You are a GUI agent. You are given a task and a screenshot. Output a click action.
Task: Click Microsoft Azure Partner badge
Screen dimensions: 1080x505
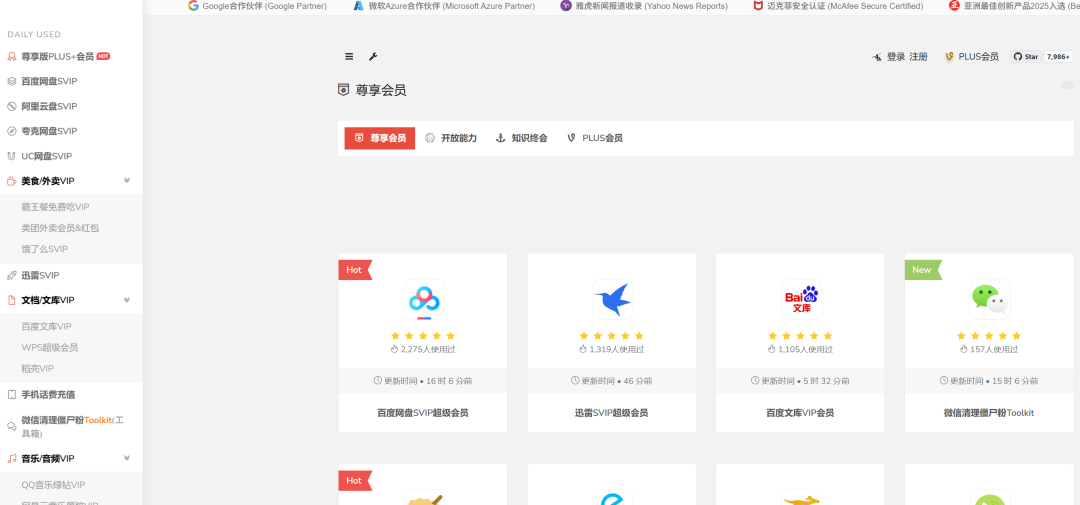pos(444,6)
